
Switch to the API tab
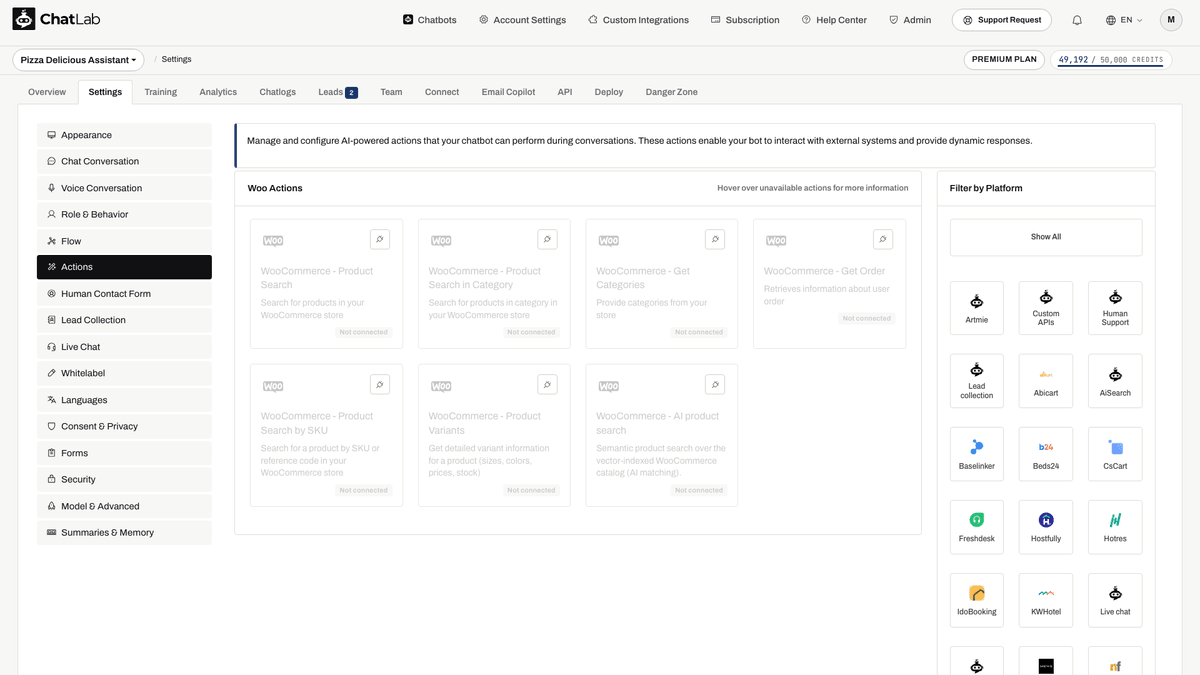pyautogui.click(x=565, y=92)
